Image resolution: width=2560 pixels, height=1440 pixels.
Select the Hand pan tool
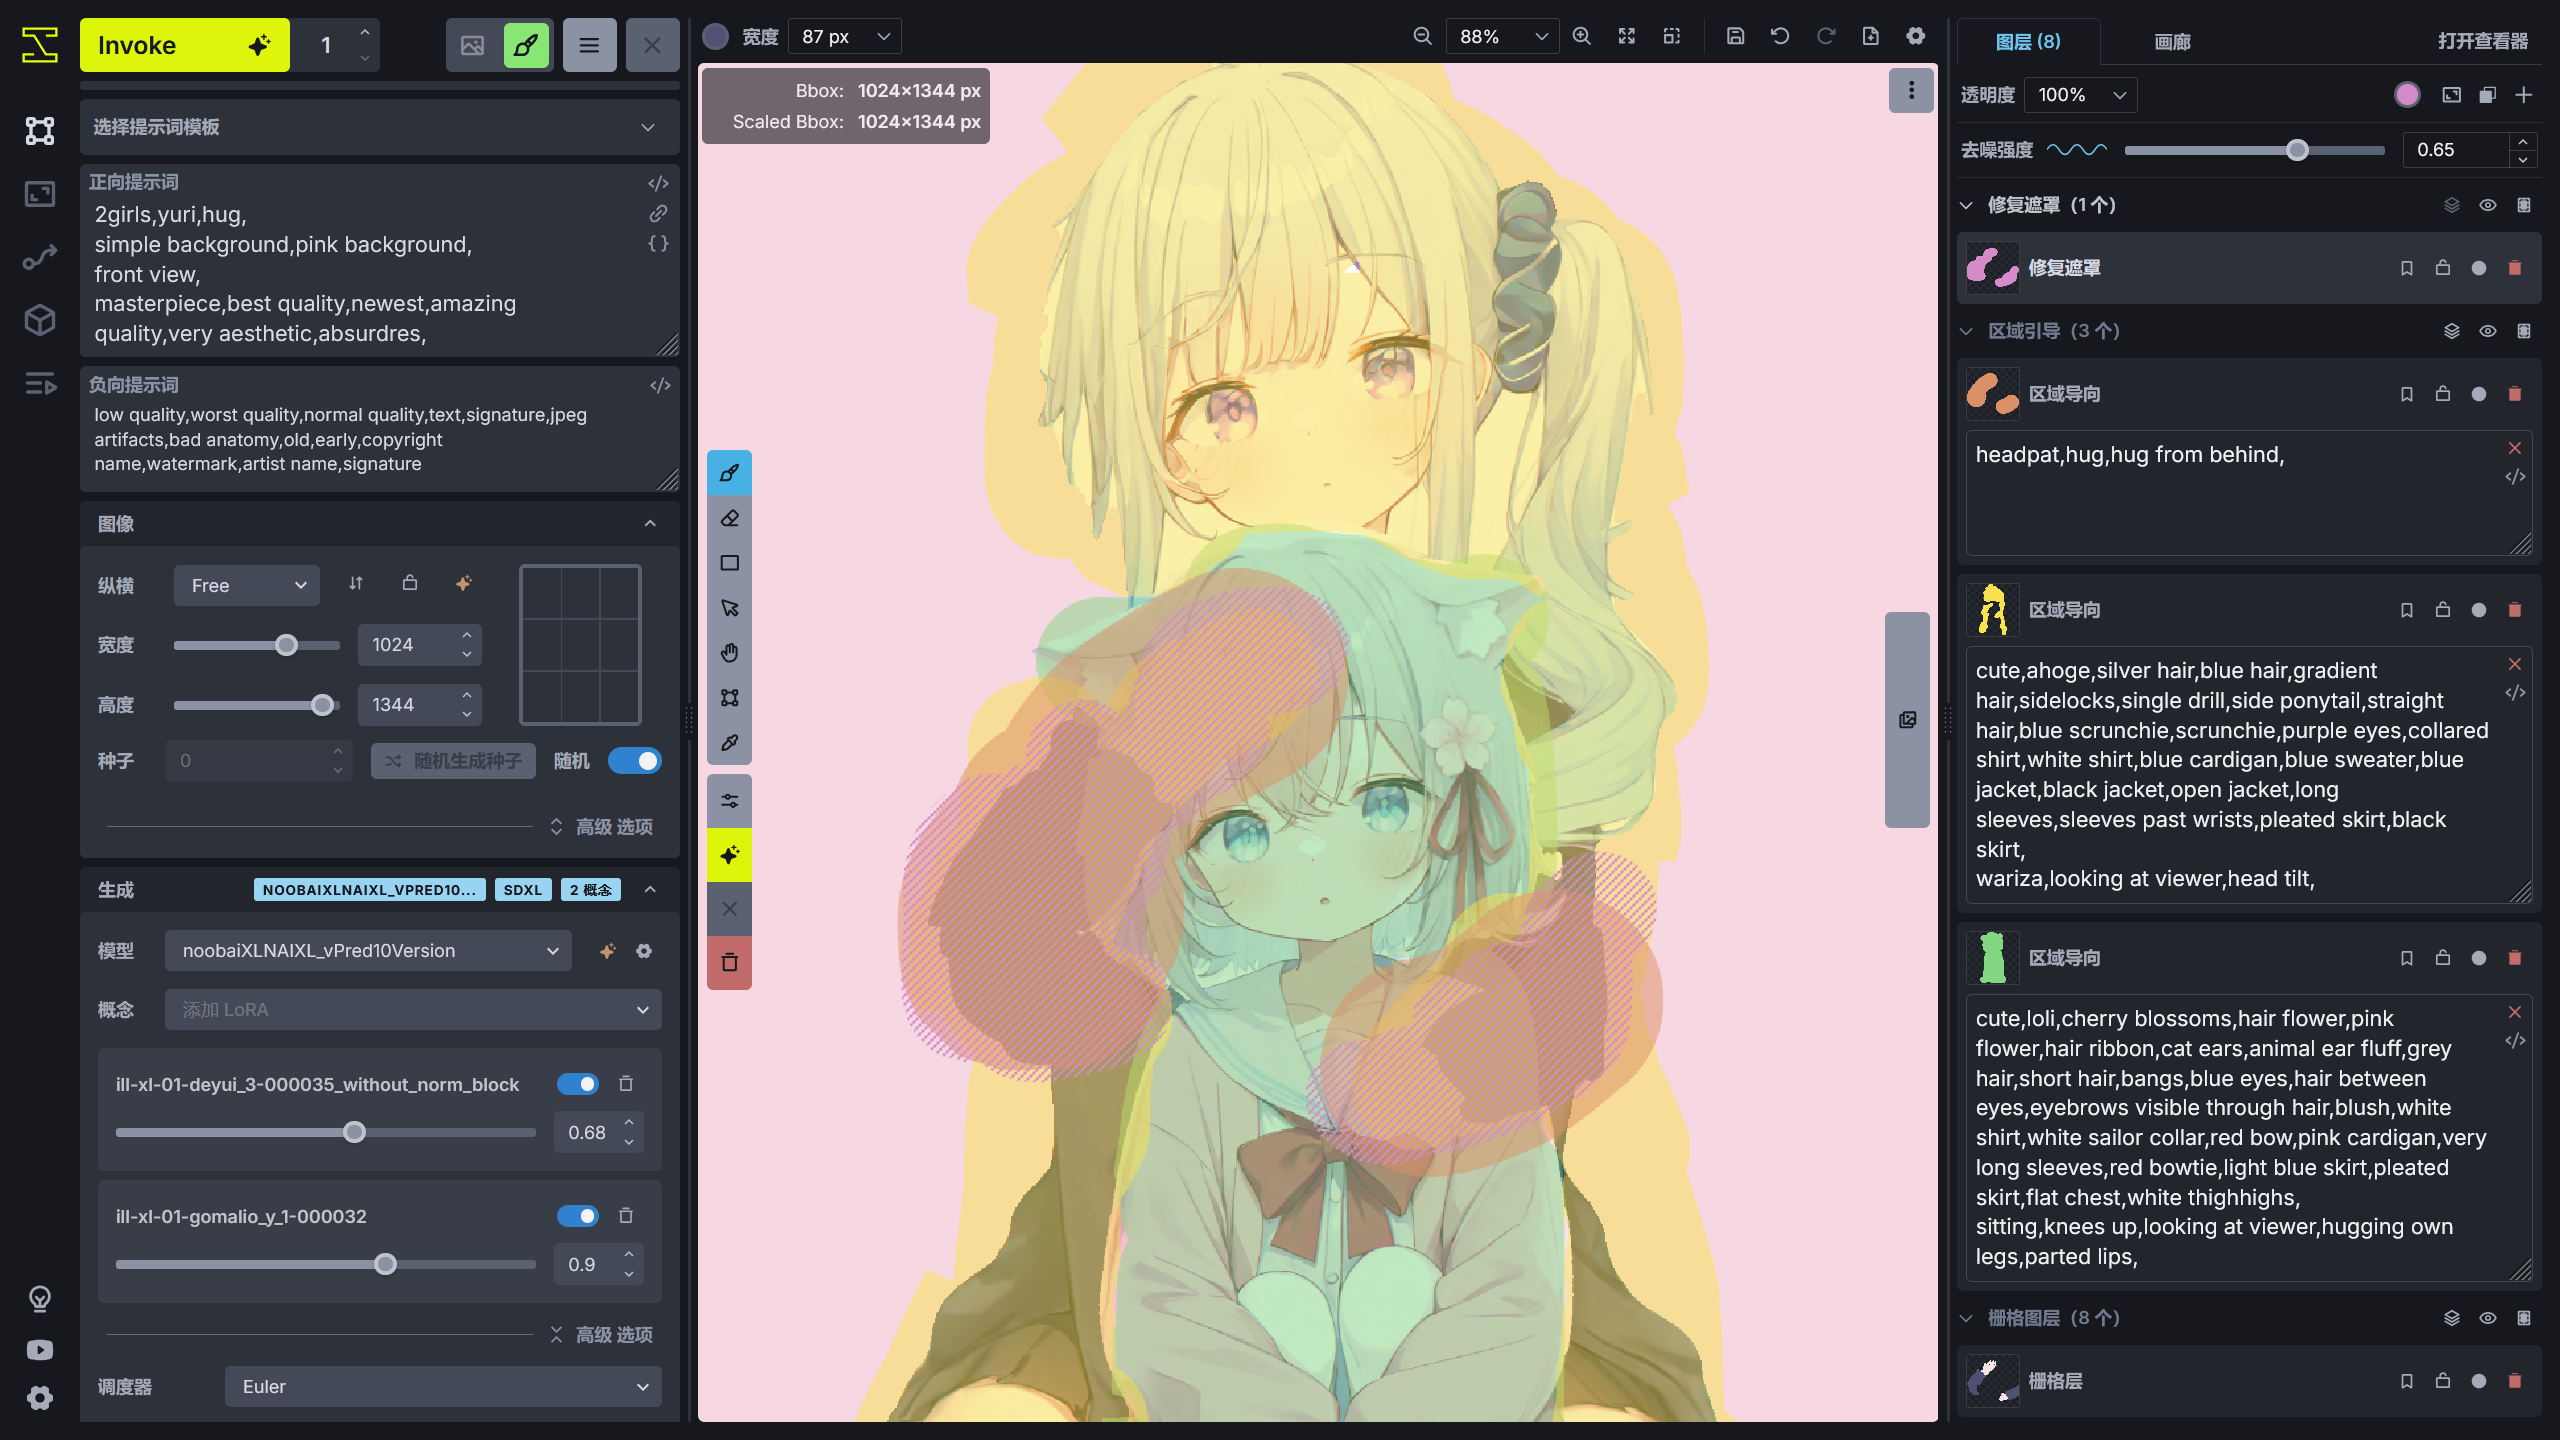[729, 652]
